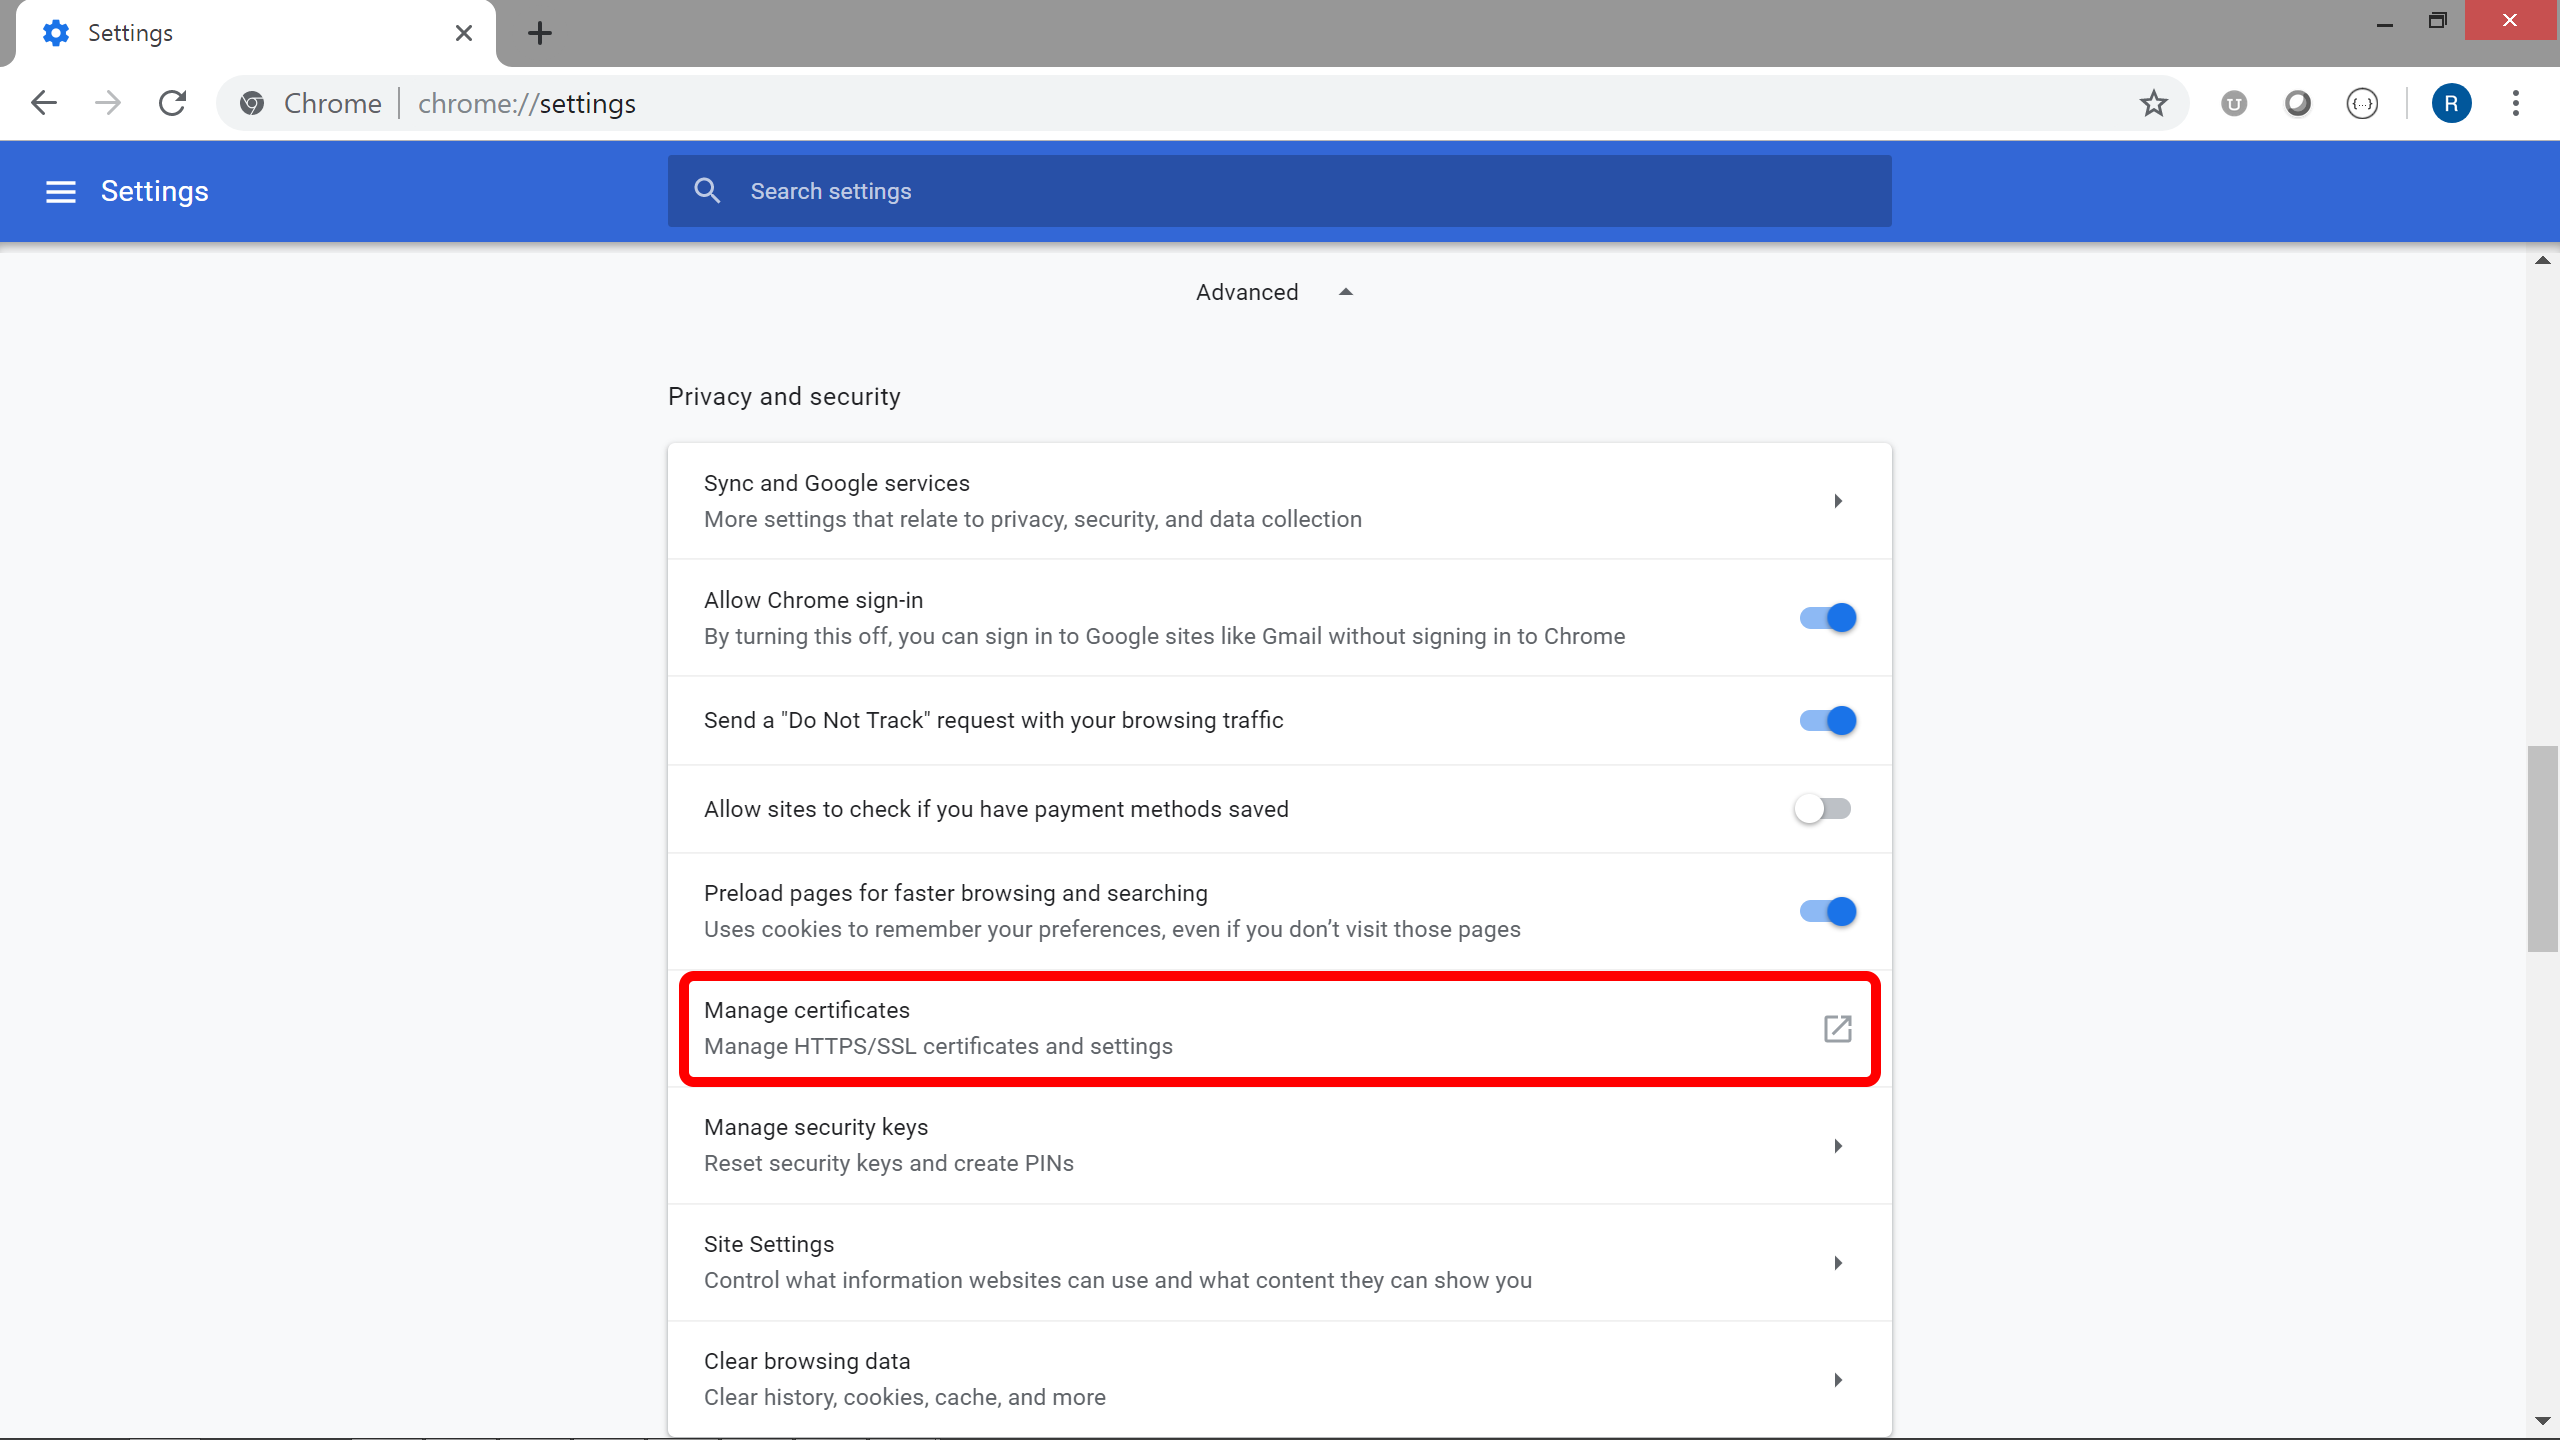Open Clear browsing data row
Image resolution: width=2560 pixels, height=1440 pixels.
(1279, 1380)
